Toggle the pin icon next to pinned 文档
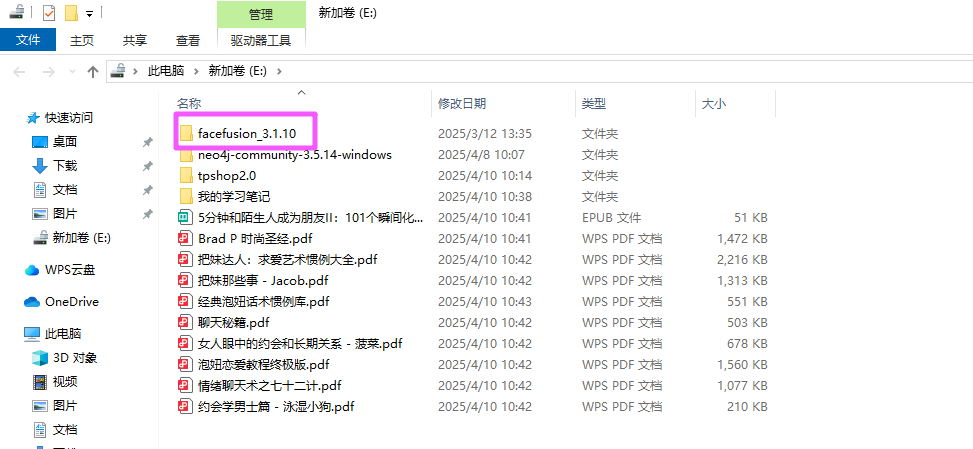This screenshot has height=449, width=973. click(148, 190)
